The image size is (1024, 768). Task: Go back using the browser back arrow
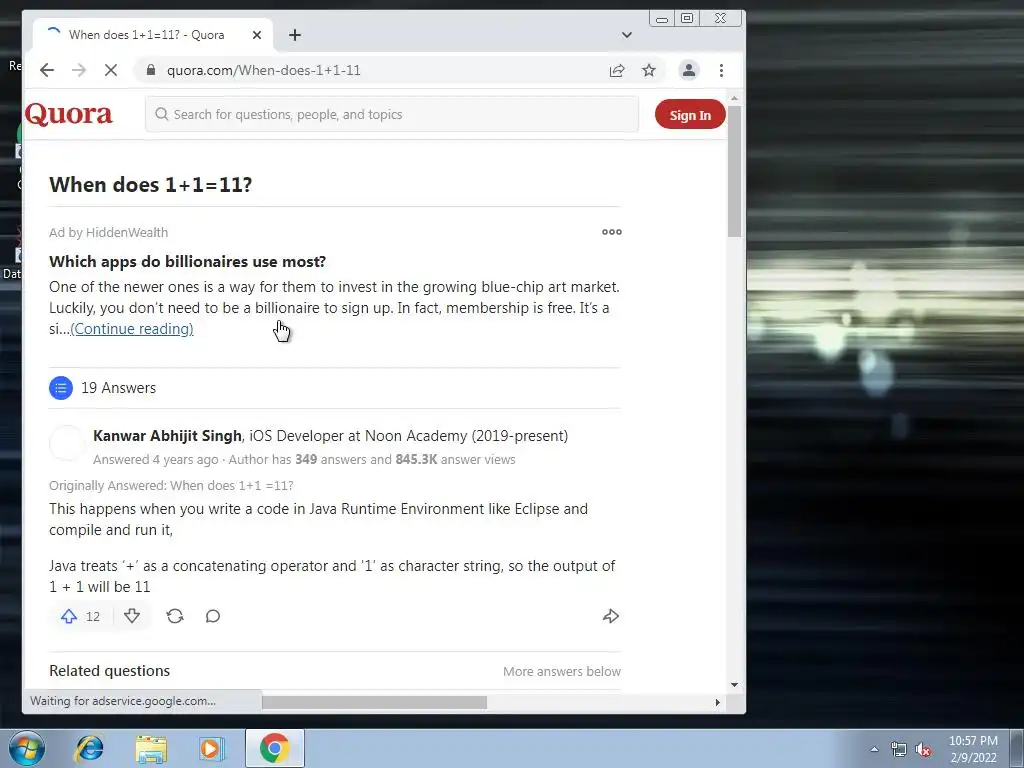(x=47, y=70)
